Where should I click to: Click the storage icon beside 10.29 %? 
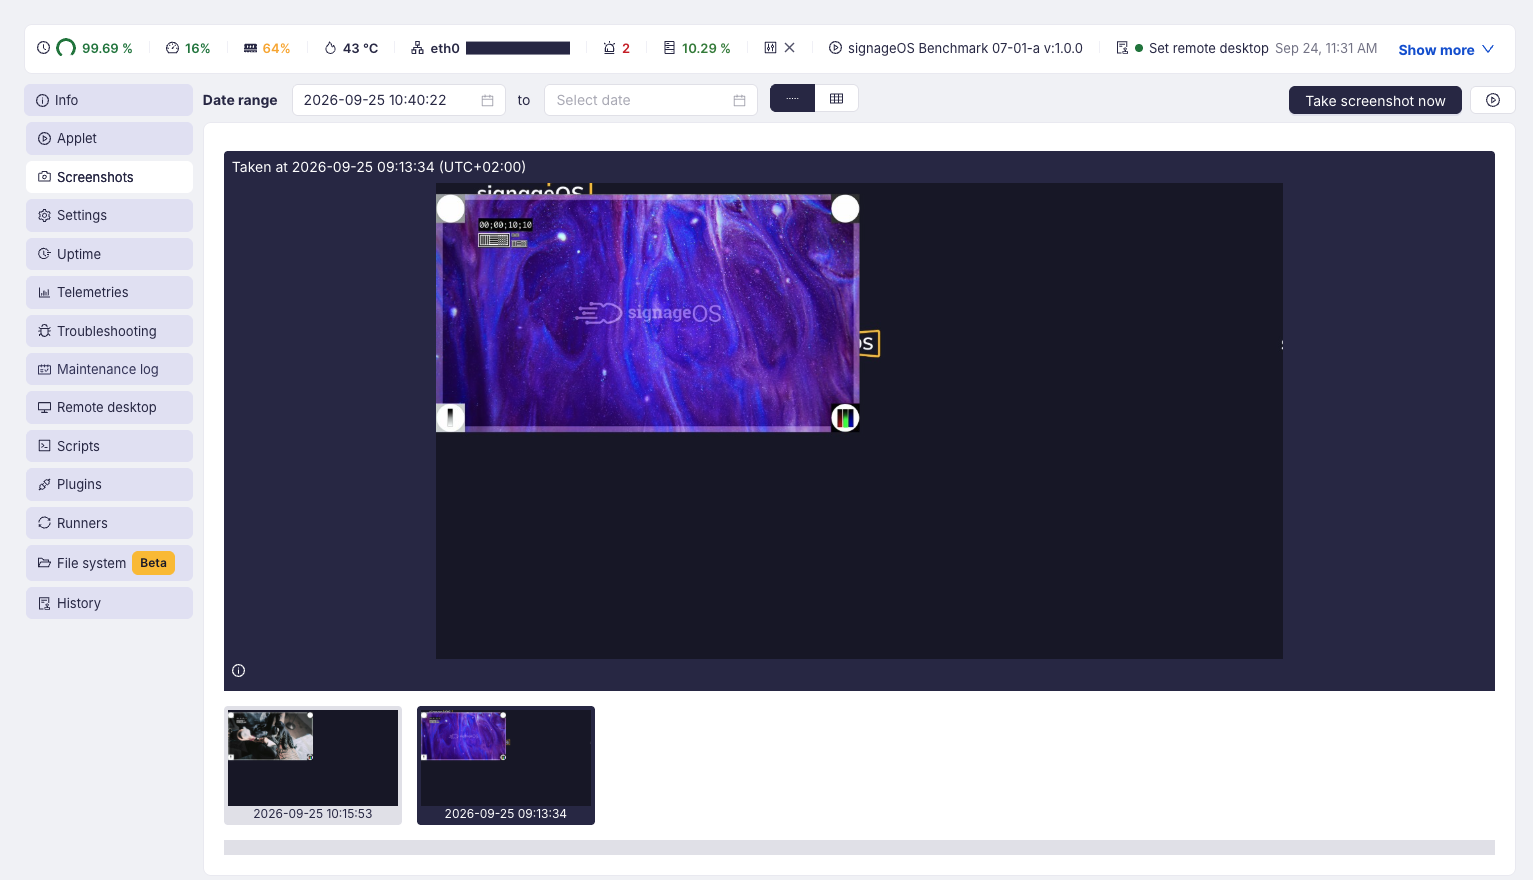click(669, 48)
